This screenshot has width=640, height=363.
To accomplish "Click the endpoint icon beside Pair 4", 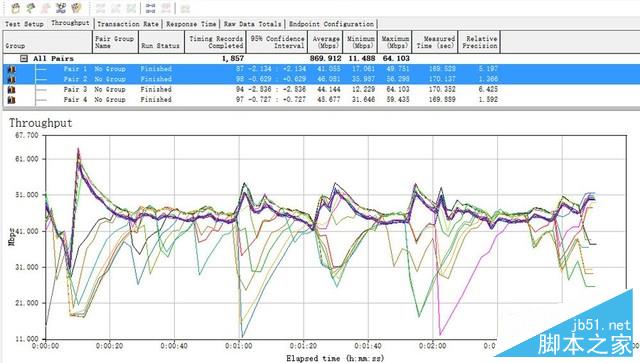I will click(11, 100).
